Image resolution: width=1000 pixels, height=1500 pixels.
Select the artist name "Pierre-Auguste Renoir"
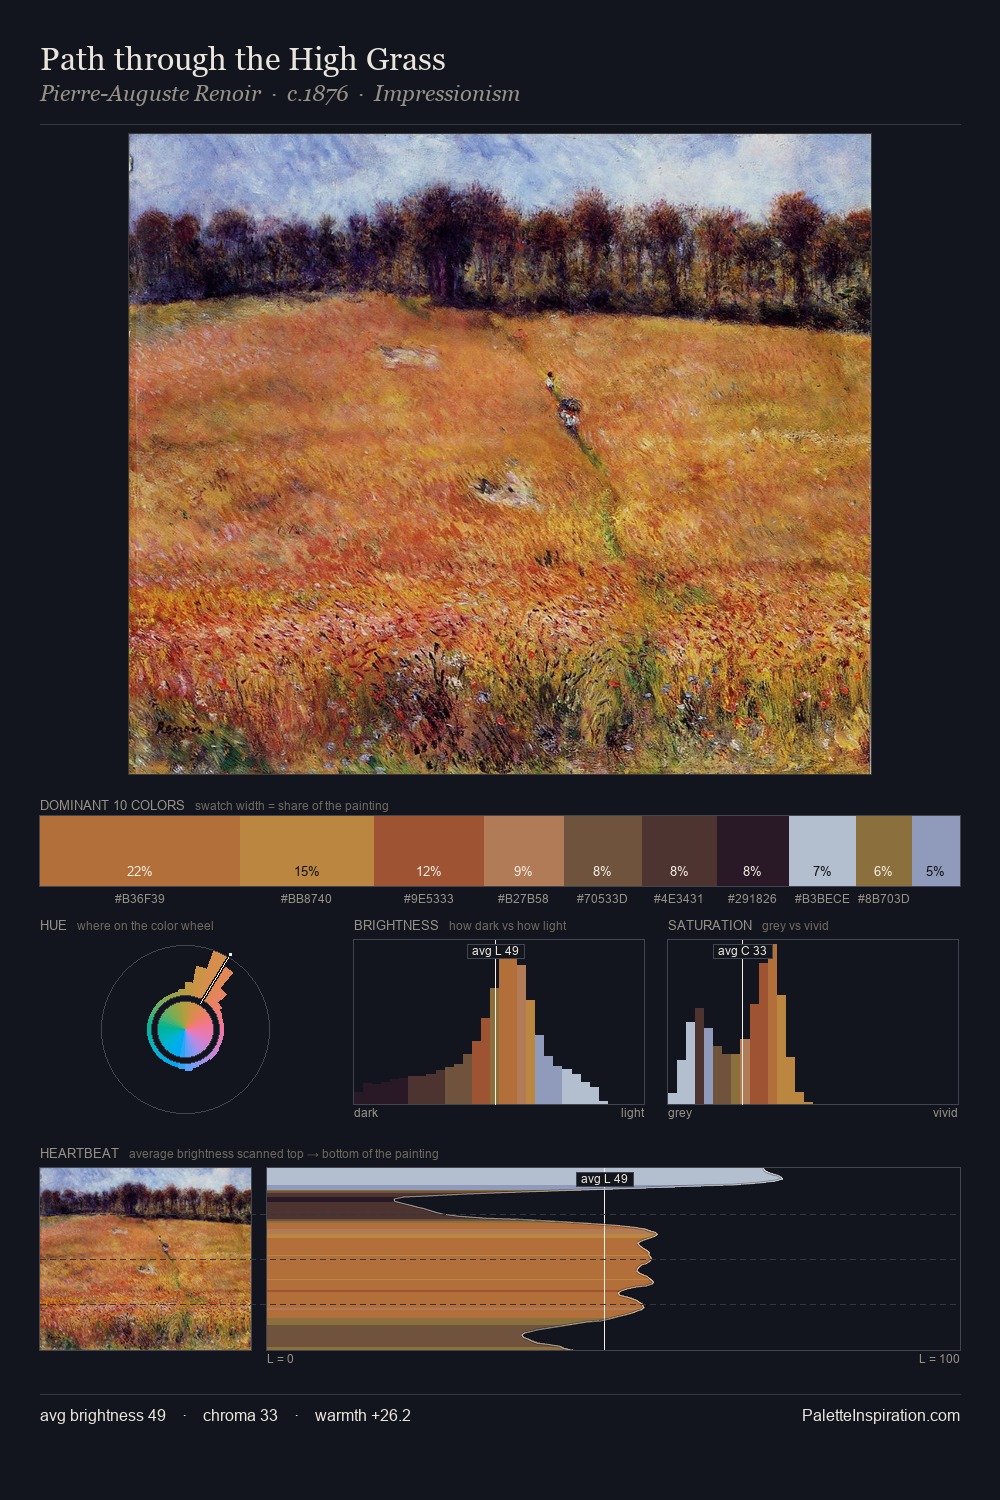(x=150, y=94)
